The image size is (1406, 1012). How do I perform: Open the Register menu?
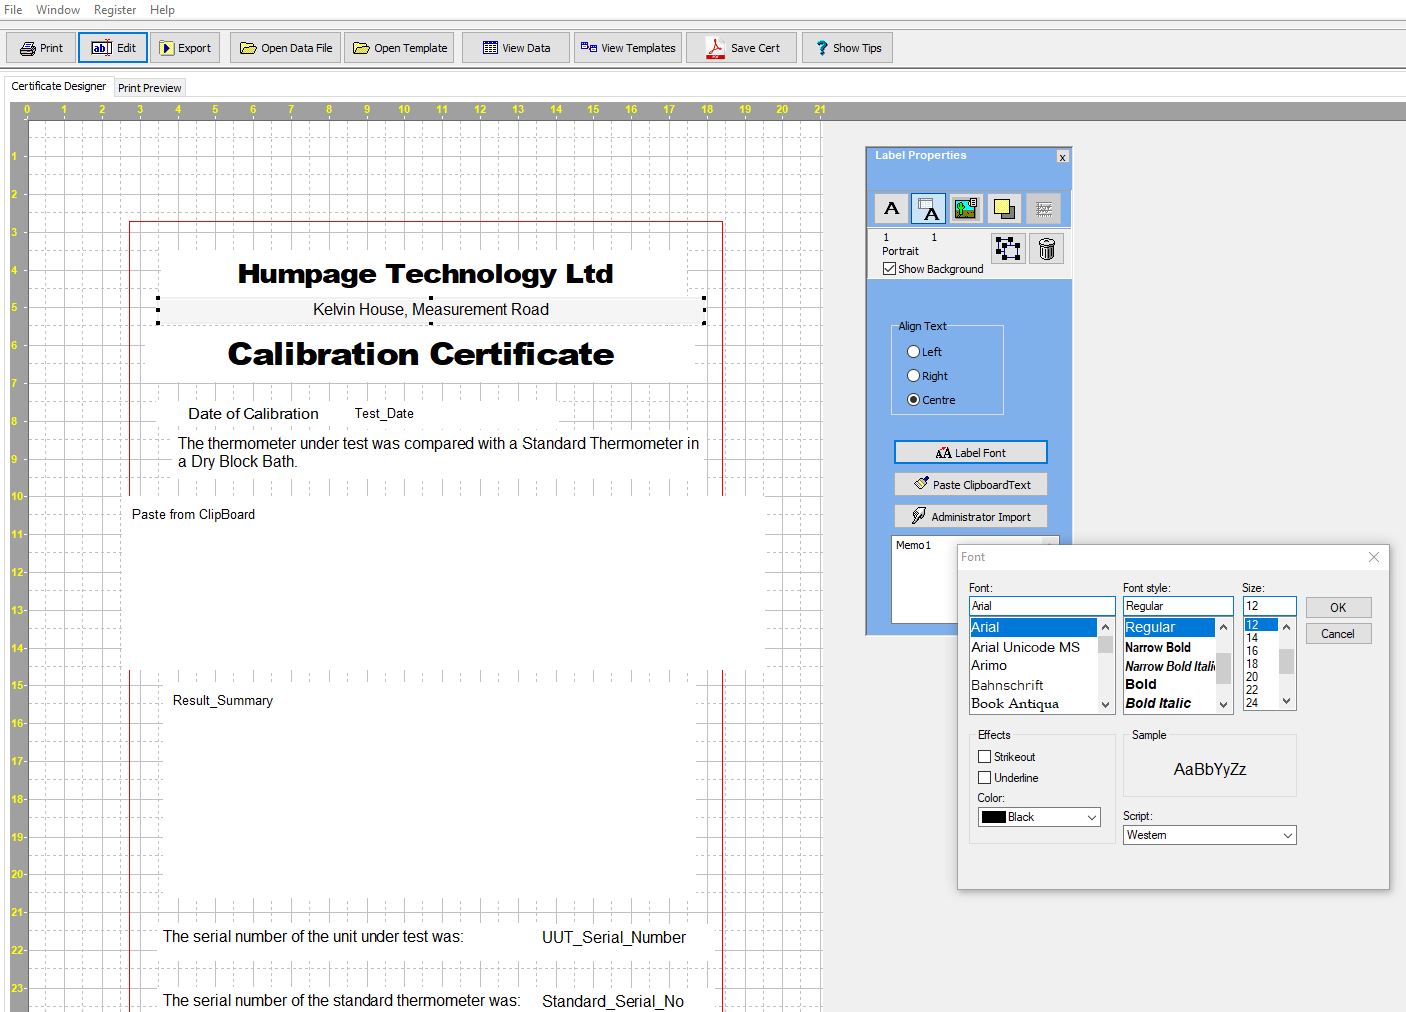(115, 10)
